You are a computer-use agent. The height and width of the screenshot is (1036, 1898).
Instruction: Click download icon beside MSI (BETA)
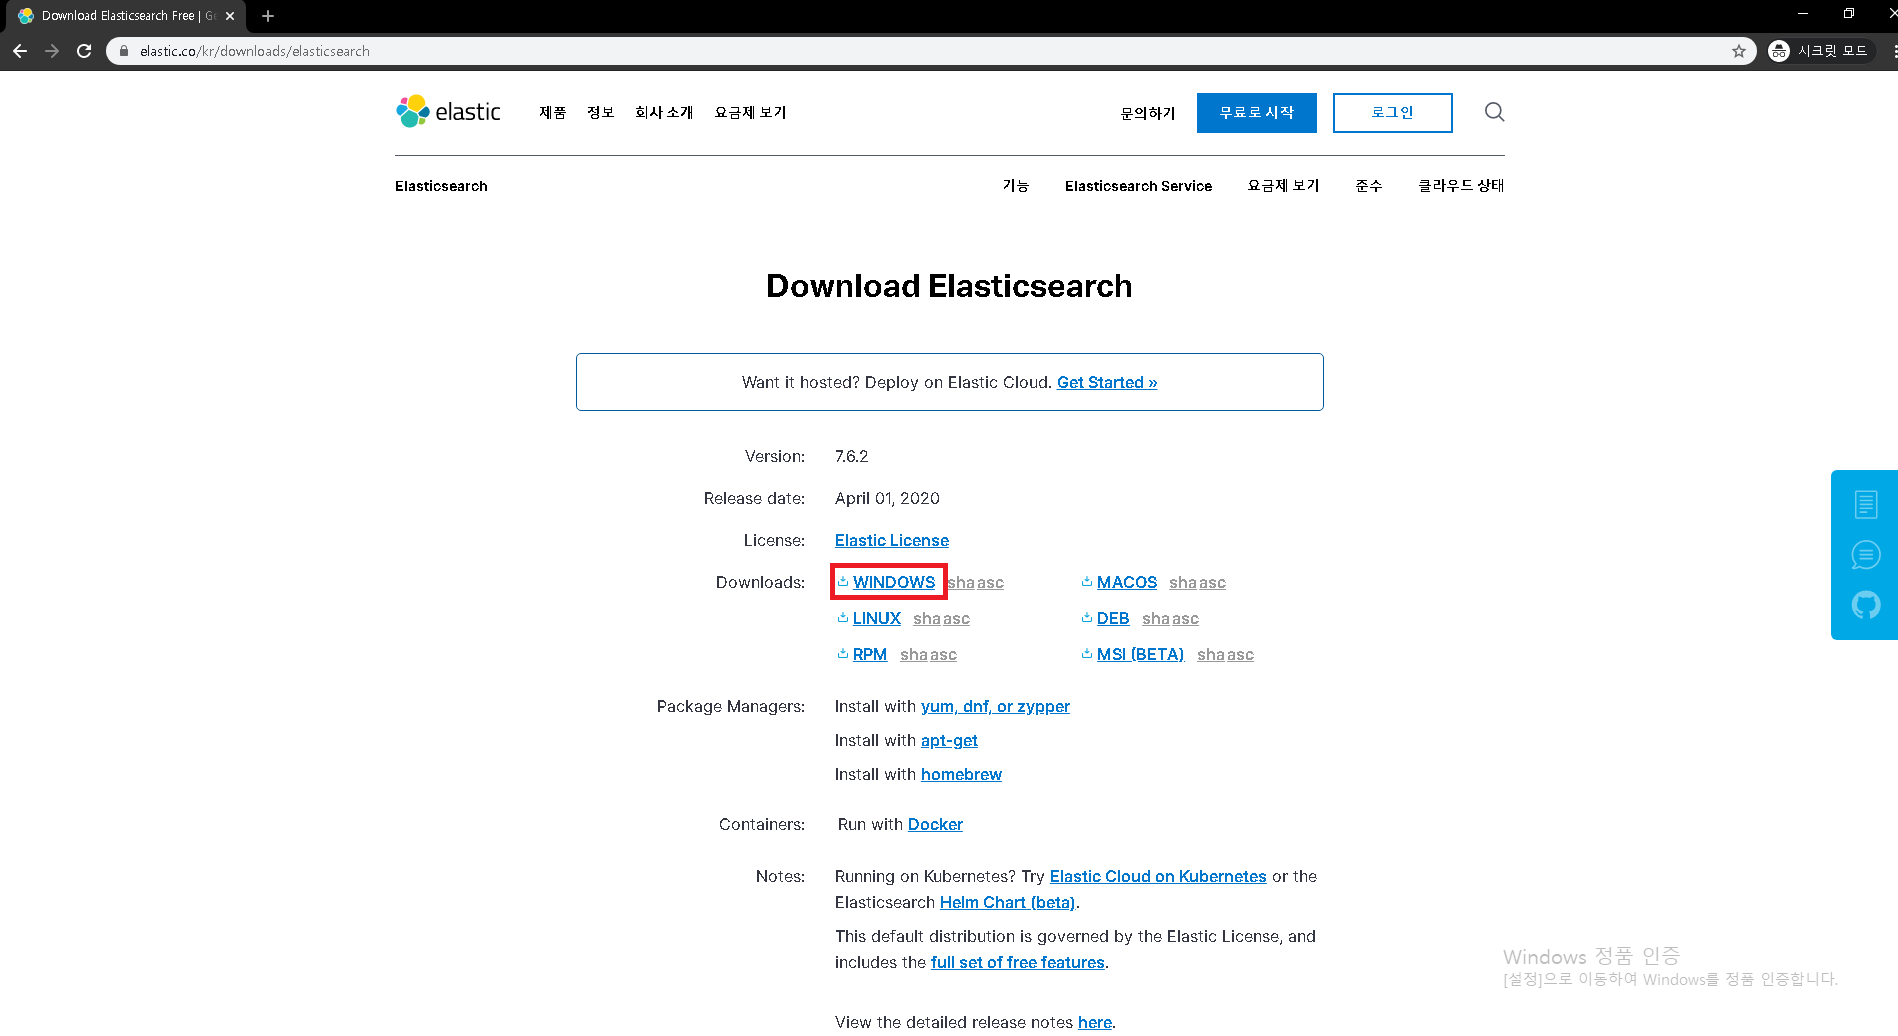[x=1087, y=653]
